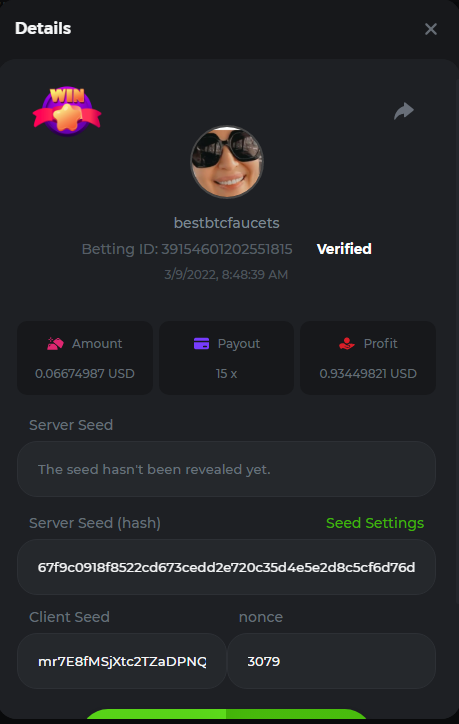Click the share arrow icon
The image size is (459, 724).
[404, 111]
